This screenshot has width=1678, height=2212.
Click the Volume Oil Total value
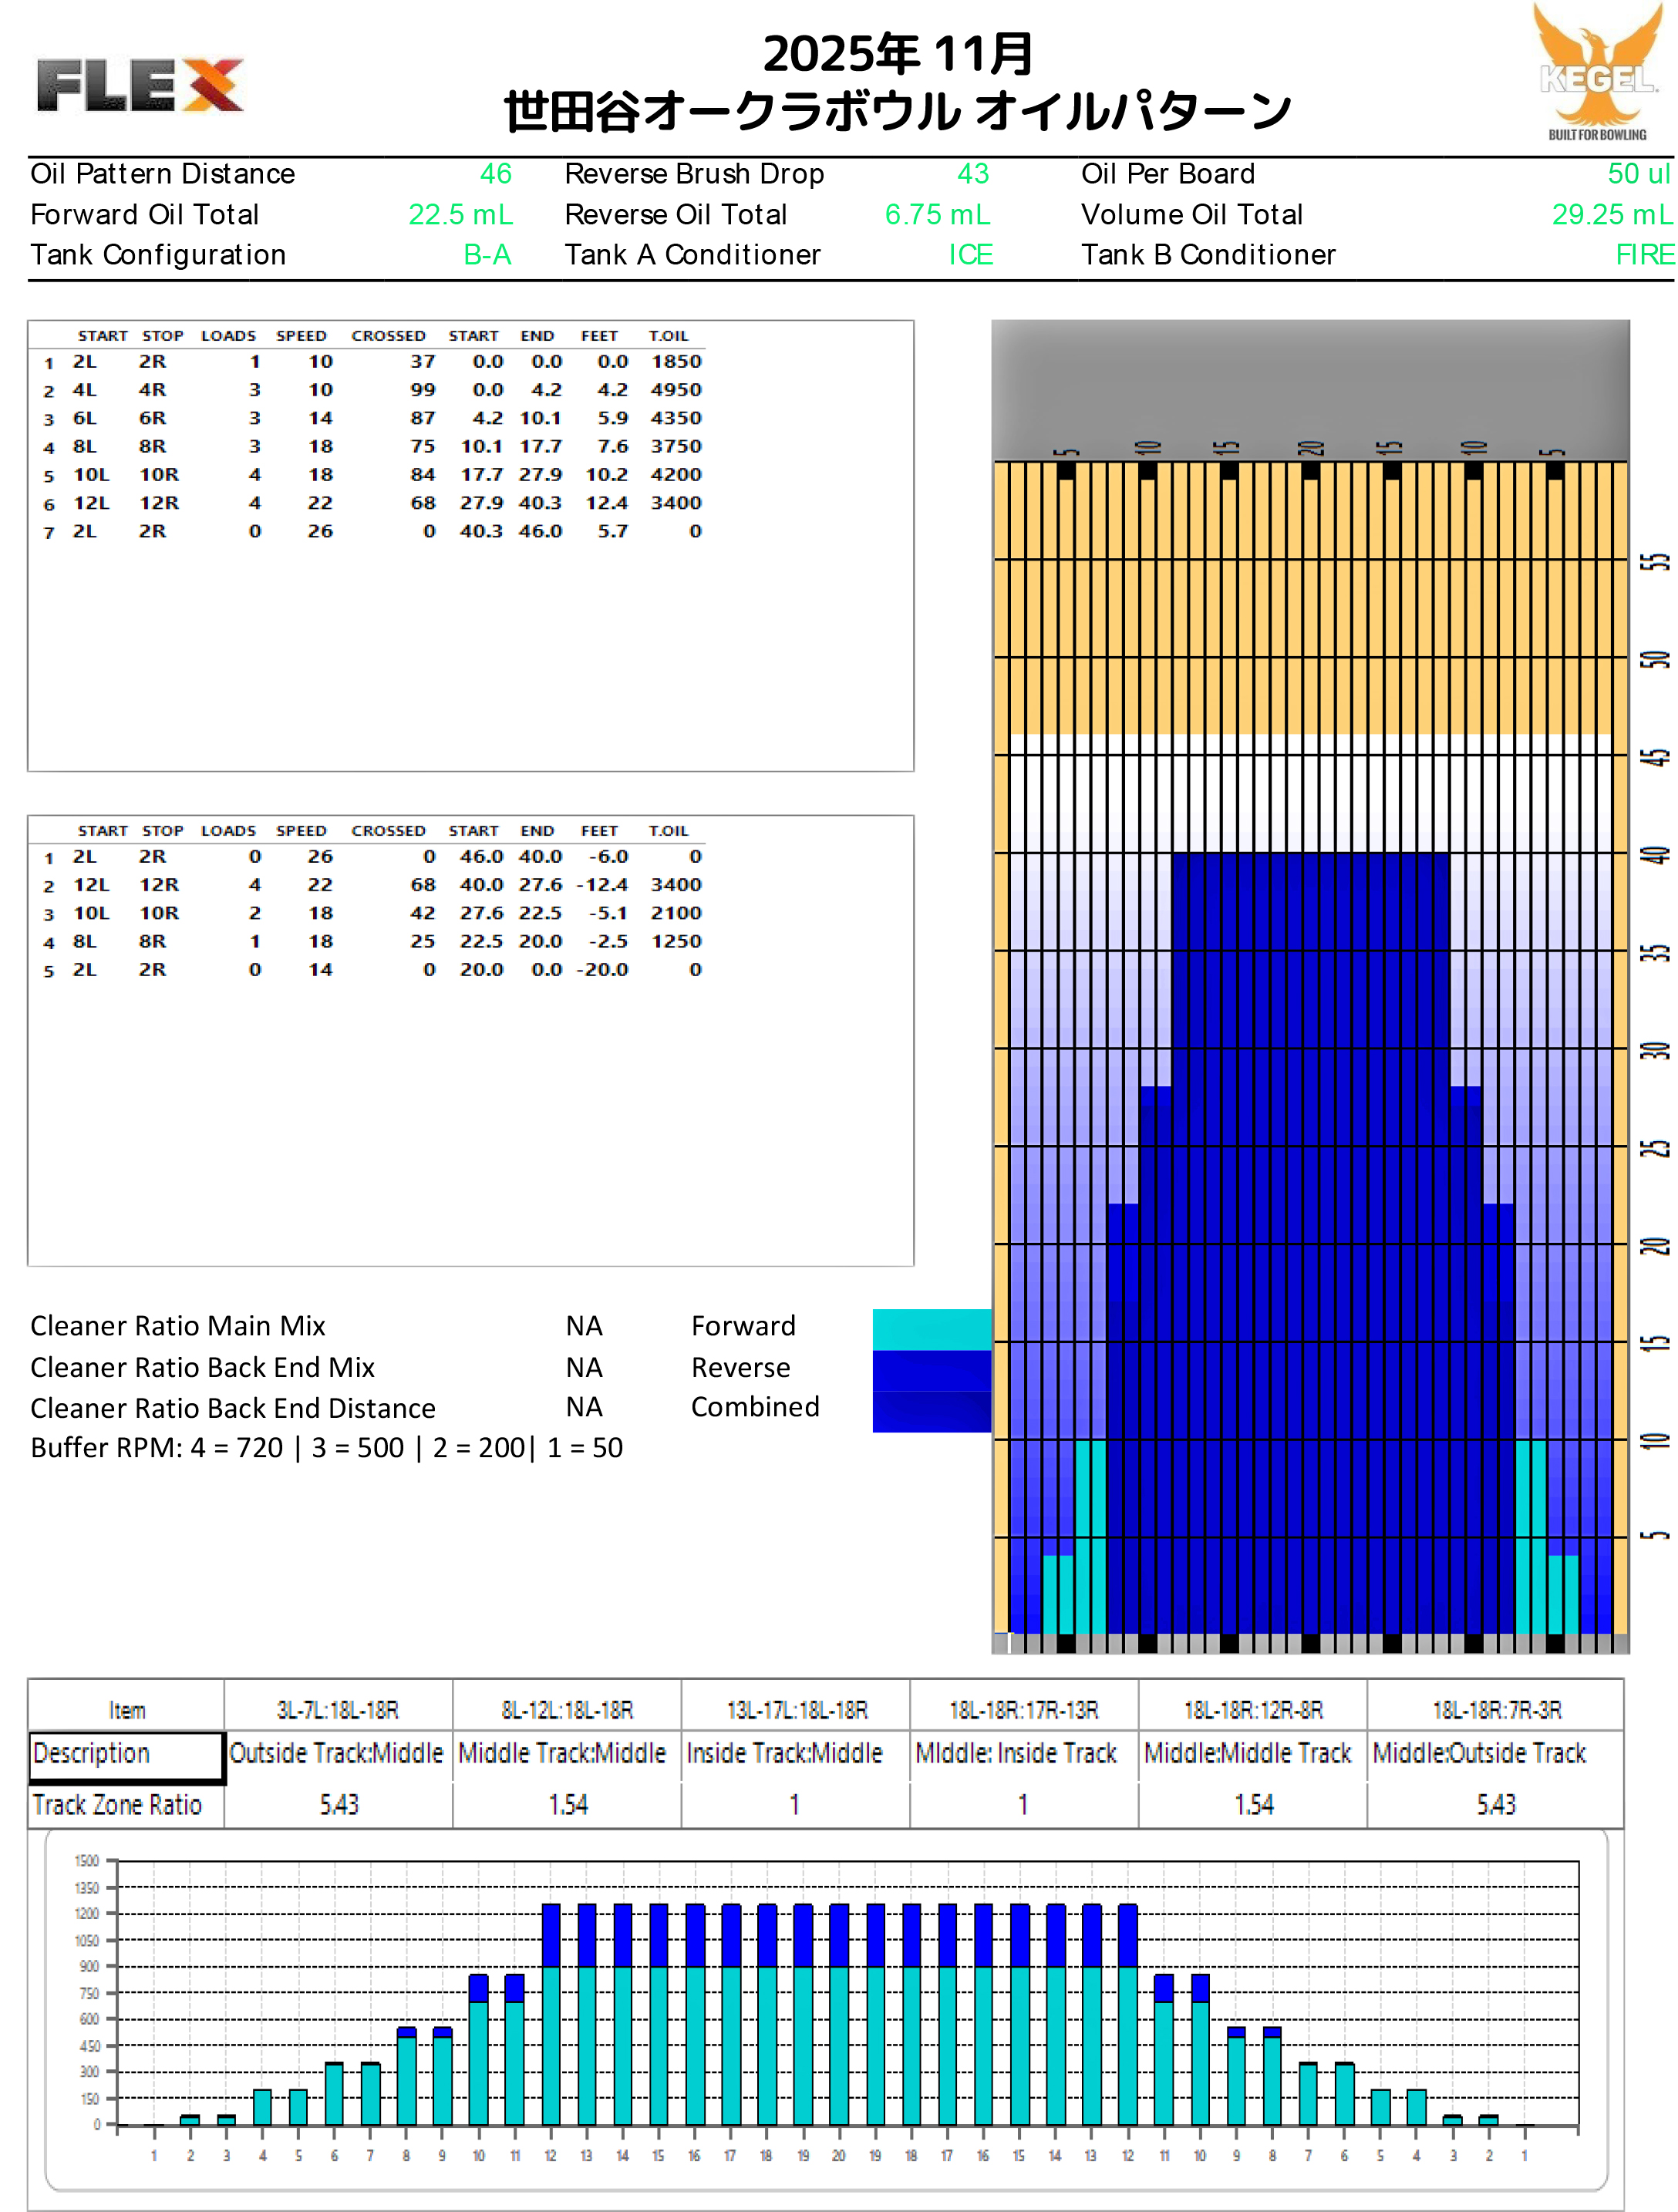1610,215
